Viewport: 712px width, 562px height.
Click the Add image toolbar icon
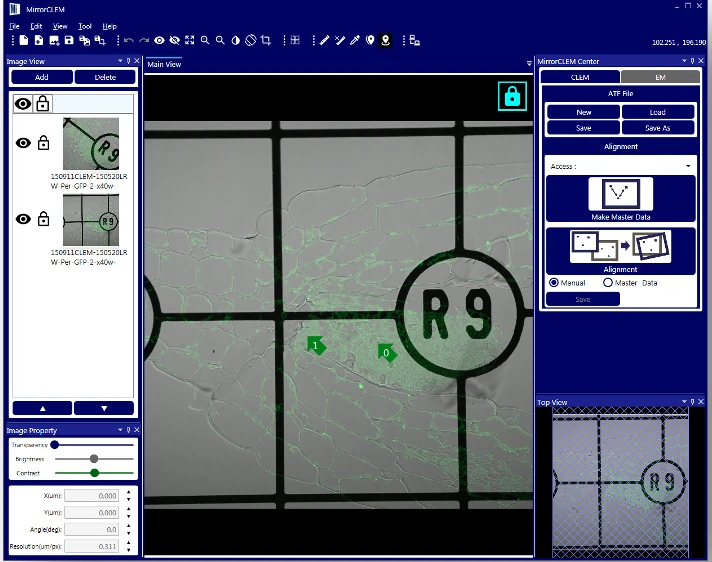54,40
